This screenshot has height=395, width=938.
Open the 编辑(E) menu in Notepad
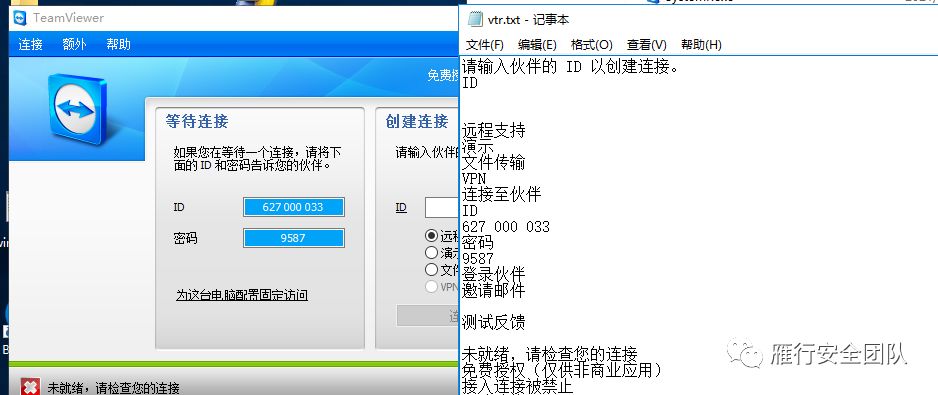pos(537,45)
